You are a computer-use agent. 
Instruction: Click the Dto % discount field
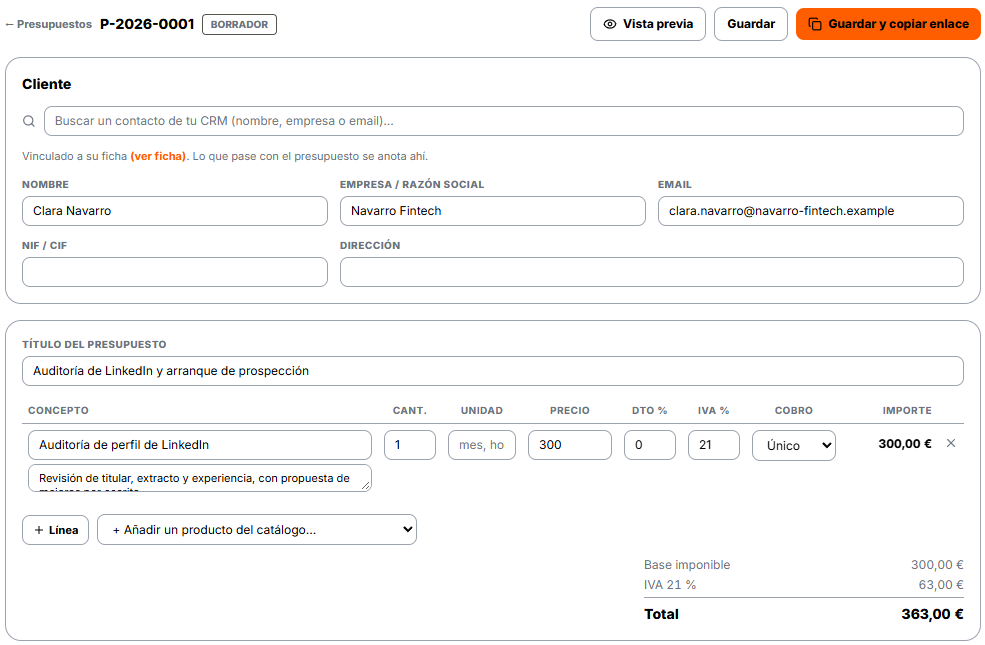tap(650, 445)
